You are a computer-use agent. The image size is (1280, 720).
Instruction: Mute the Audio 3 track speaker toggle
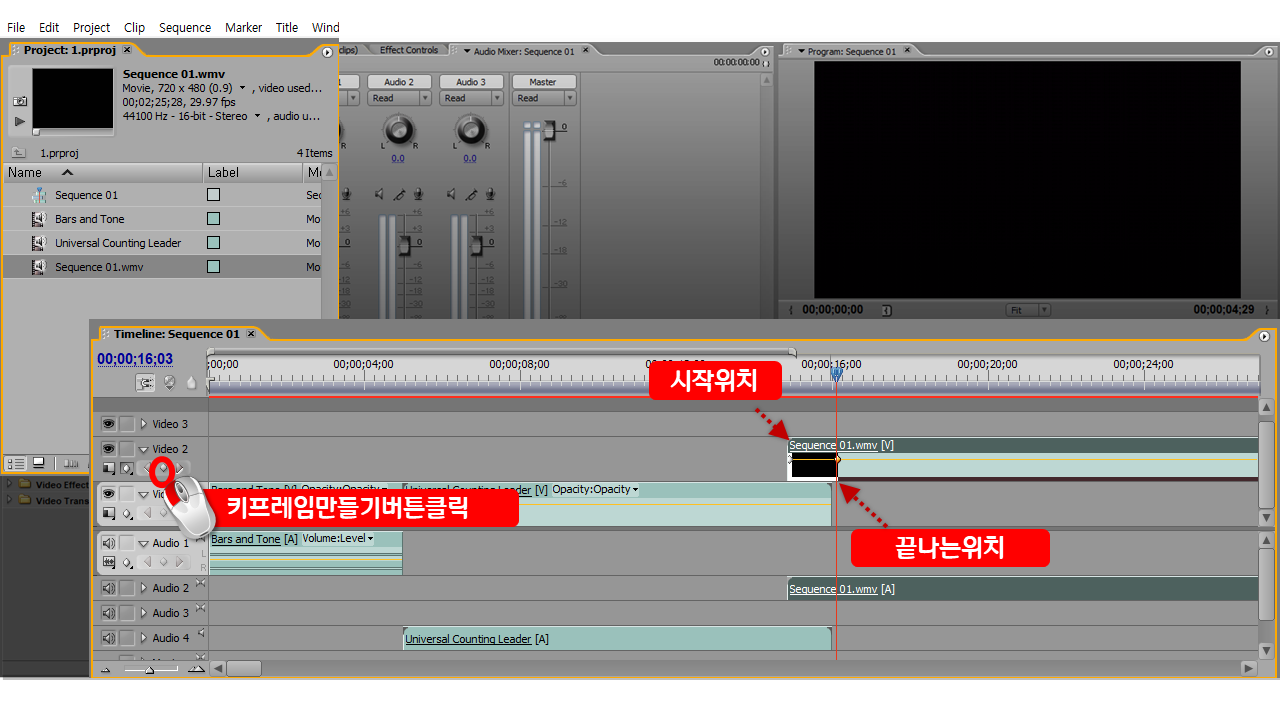coord(108,613)
